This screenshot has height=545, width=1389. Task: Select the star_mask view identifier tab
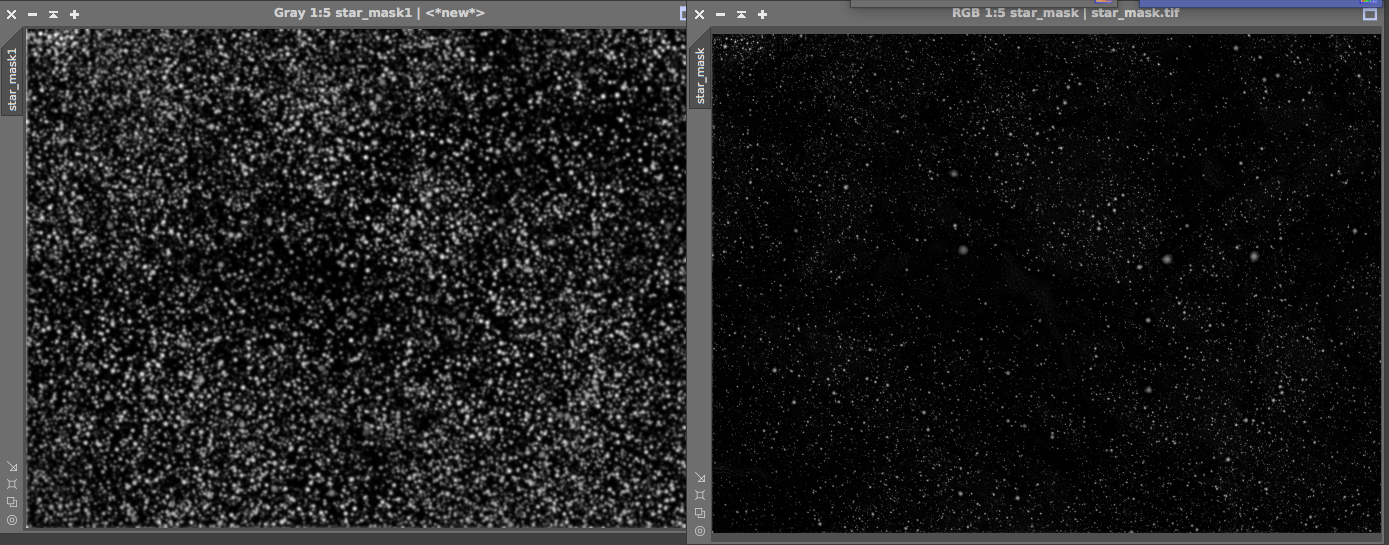click(700, 75)
